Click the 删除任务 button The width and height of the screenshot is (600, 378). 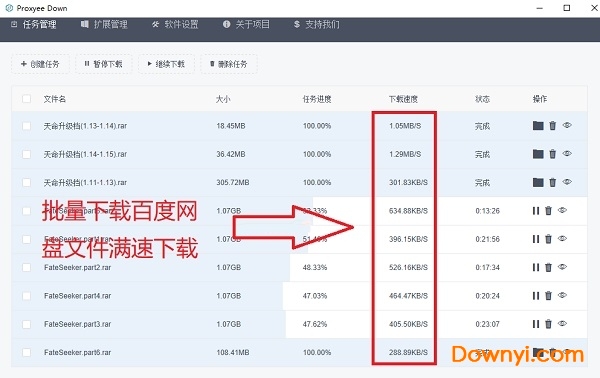pos(229,64)
